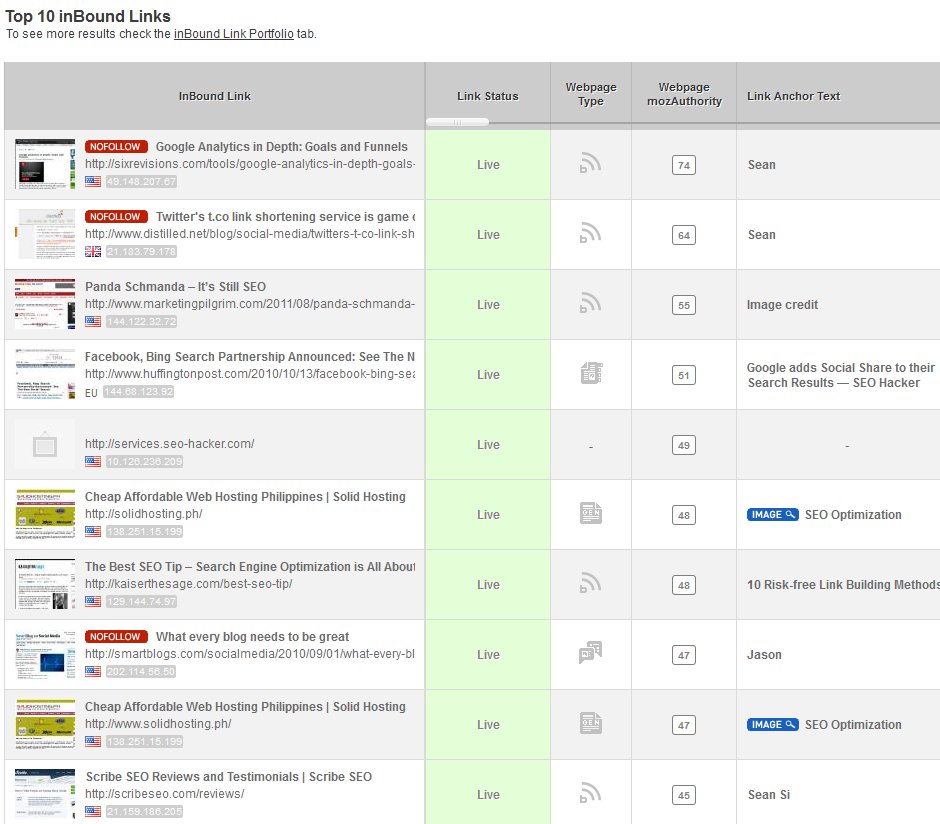The width and height of the screenshot is (940, 824).
Task: Click page type icon for solidhosting.ph row
Action: pos(590,514)
